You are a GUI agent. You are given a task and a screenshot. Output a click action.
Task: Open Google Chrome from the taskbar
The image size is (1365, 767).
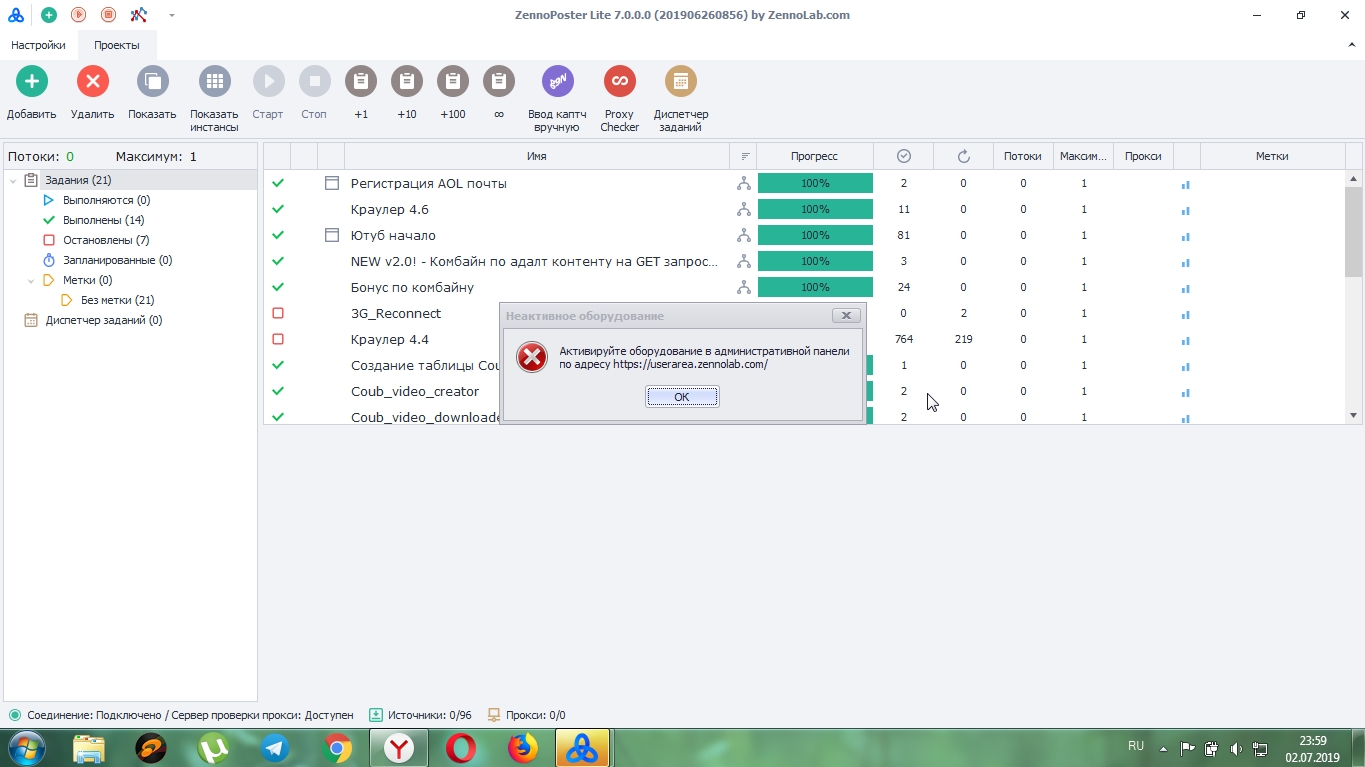point(337,748)
